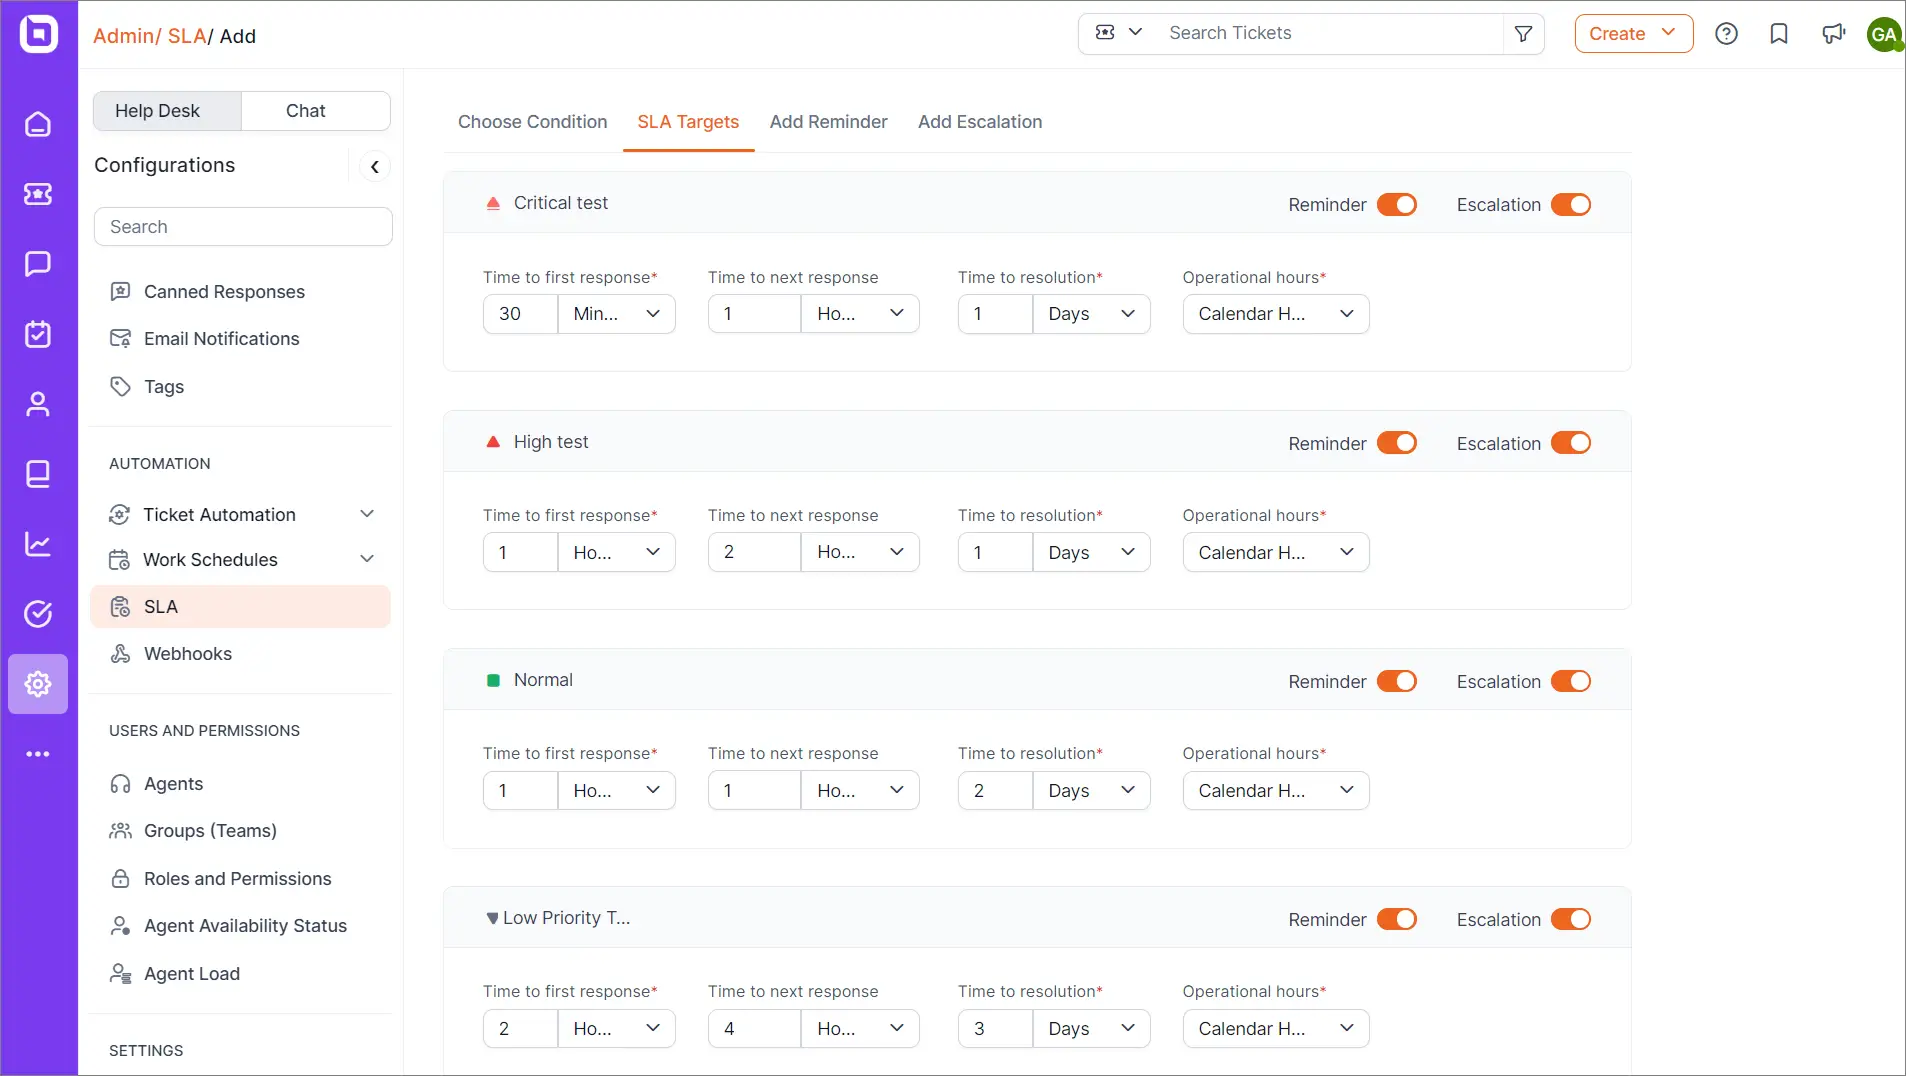Click the Knowledge base book icon
The height and width of the screenshot is (1076, 1906).
click(x=38, y=474)
